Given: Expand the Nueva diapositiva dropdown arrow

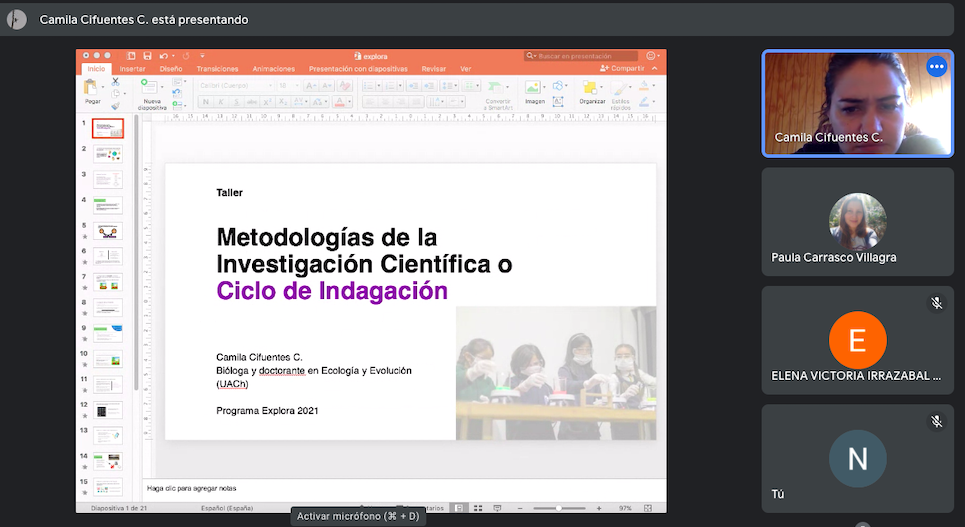Looking at the screenshot, I should [x=162, y=87].
